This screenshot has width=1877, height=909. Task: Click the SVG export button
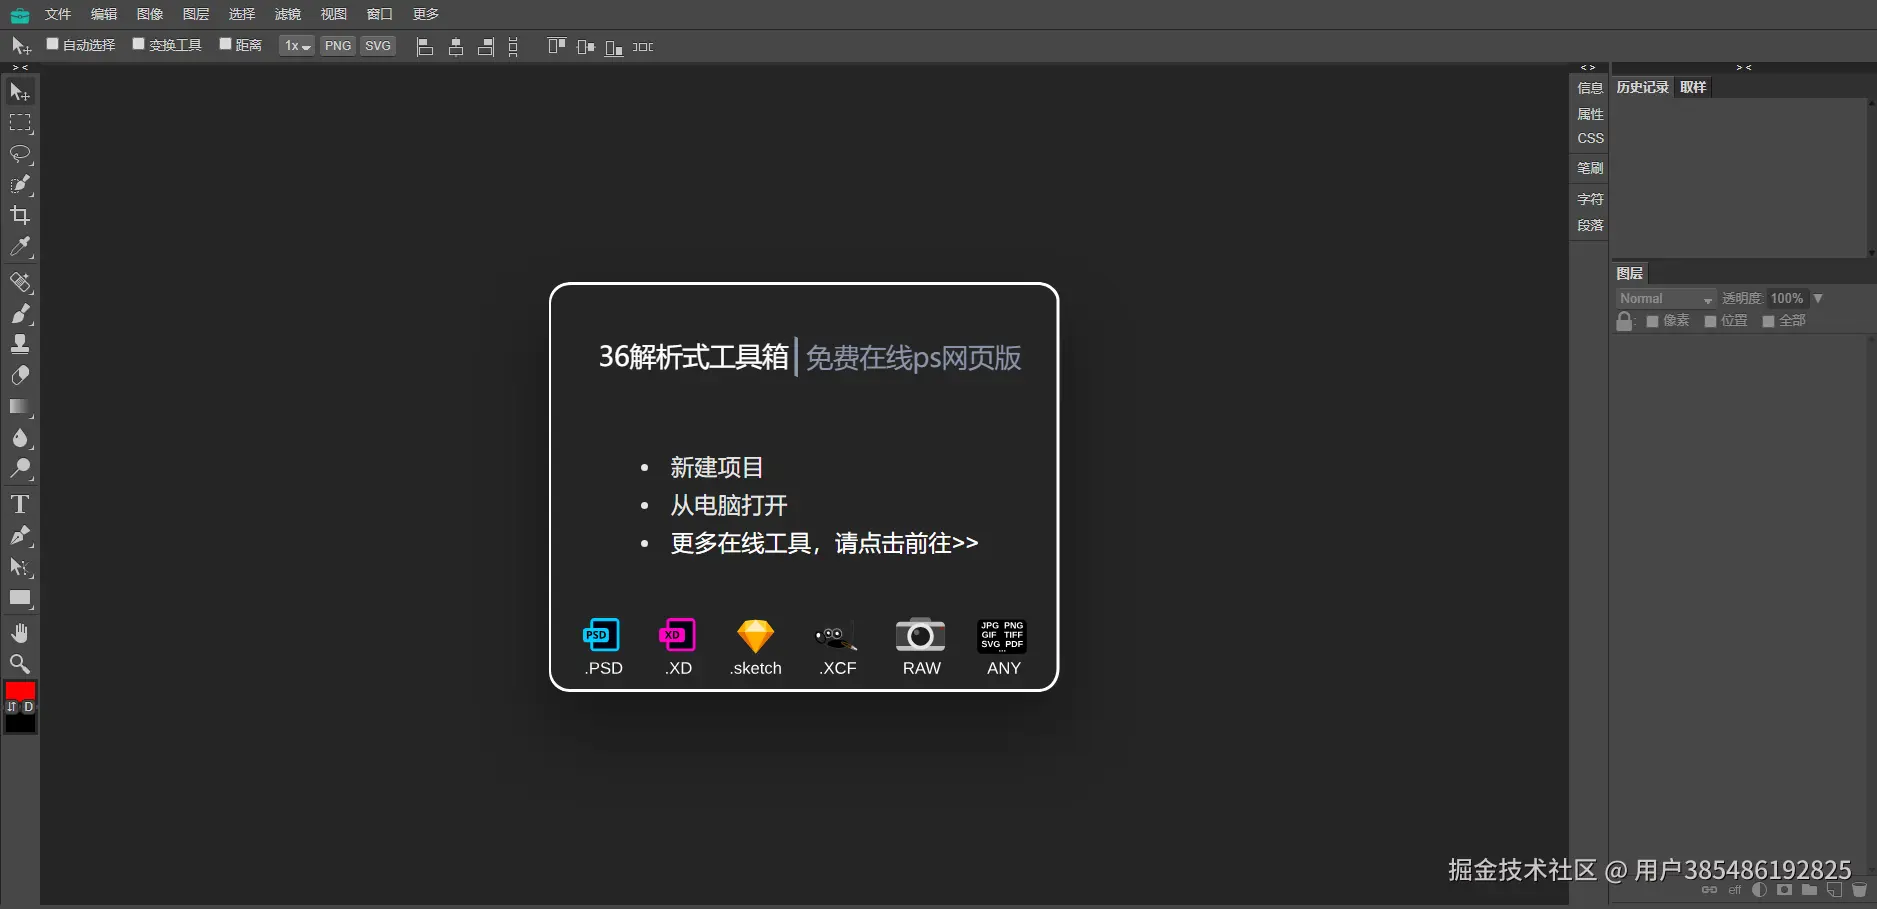[378, 46]
